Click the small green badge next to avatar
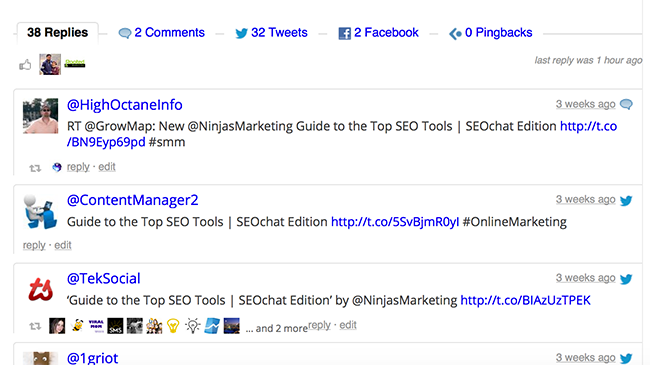The image size is (650, 365). tap(75, 63)
